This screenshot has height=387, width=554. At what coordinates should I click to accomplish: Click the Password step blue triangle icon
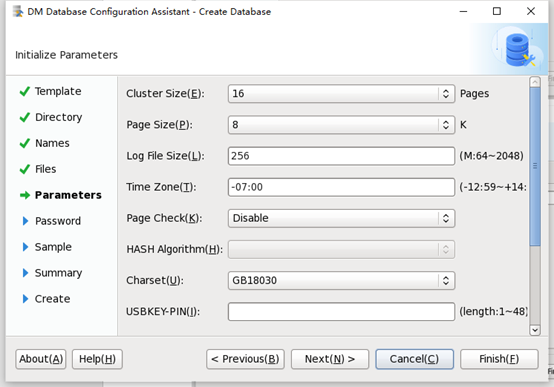(25, 221)
